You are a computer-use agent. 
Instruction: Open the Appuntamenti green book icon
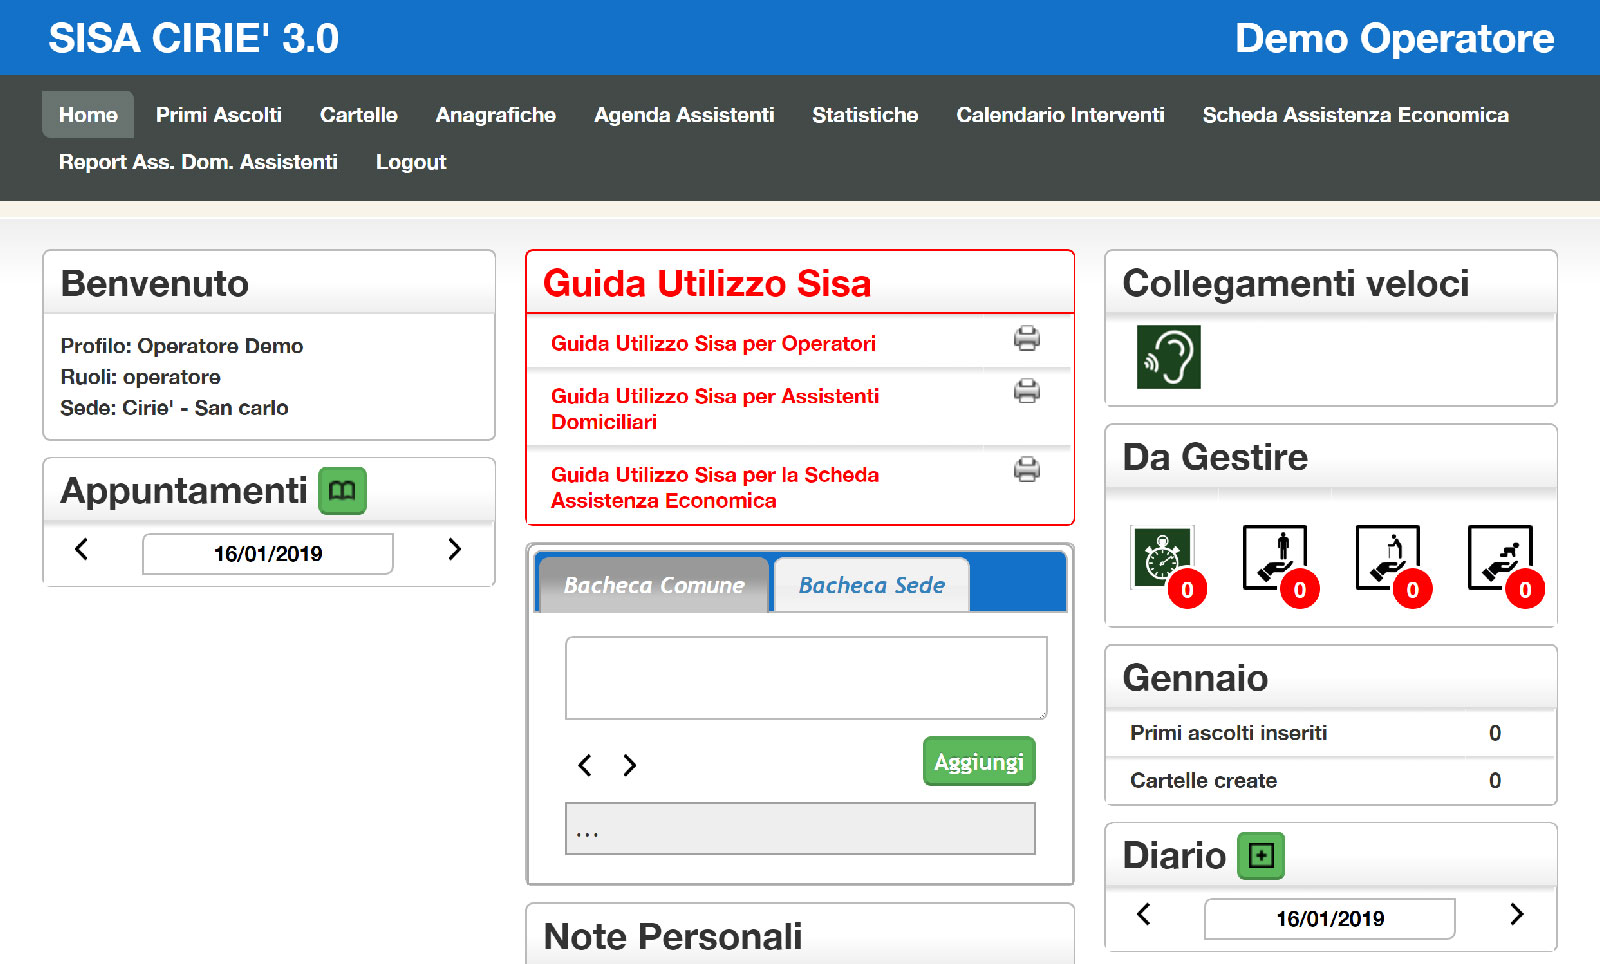342,491
